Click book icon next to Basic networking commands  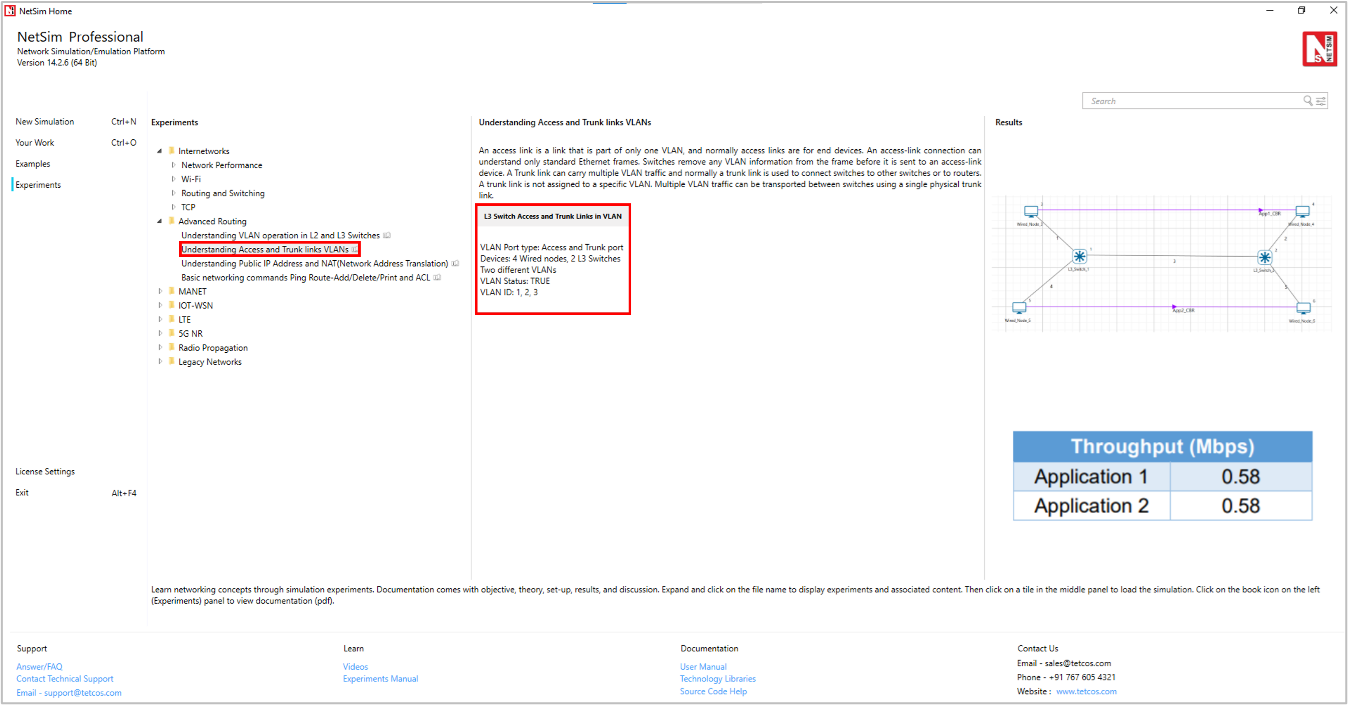pyautogui.click(x=437, y=278)
